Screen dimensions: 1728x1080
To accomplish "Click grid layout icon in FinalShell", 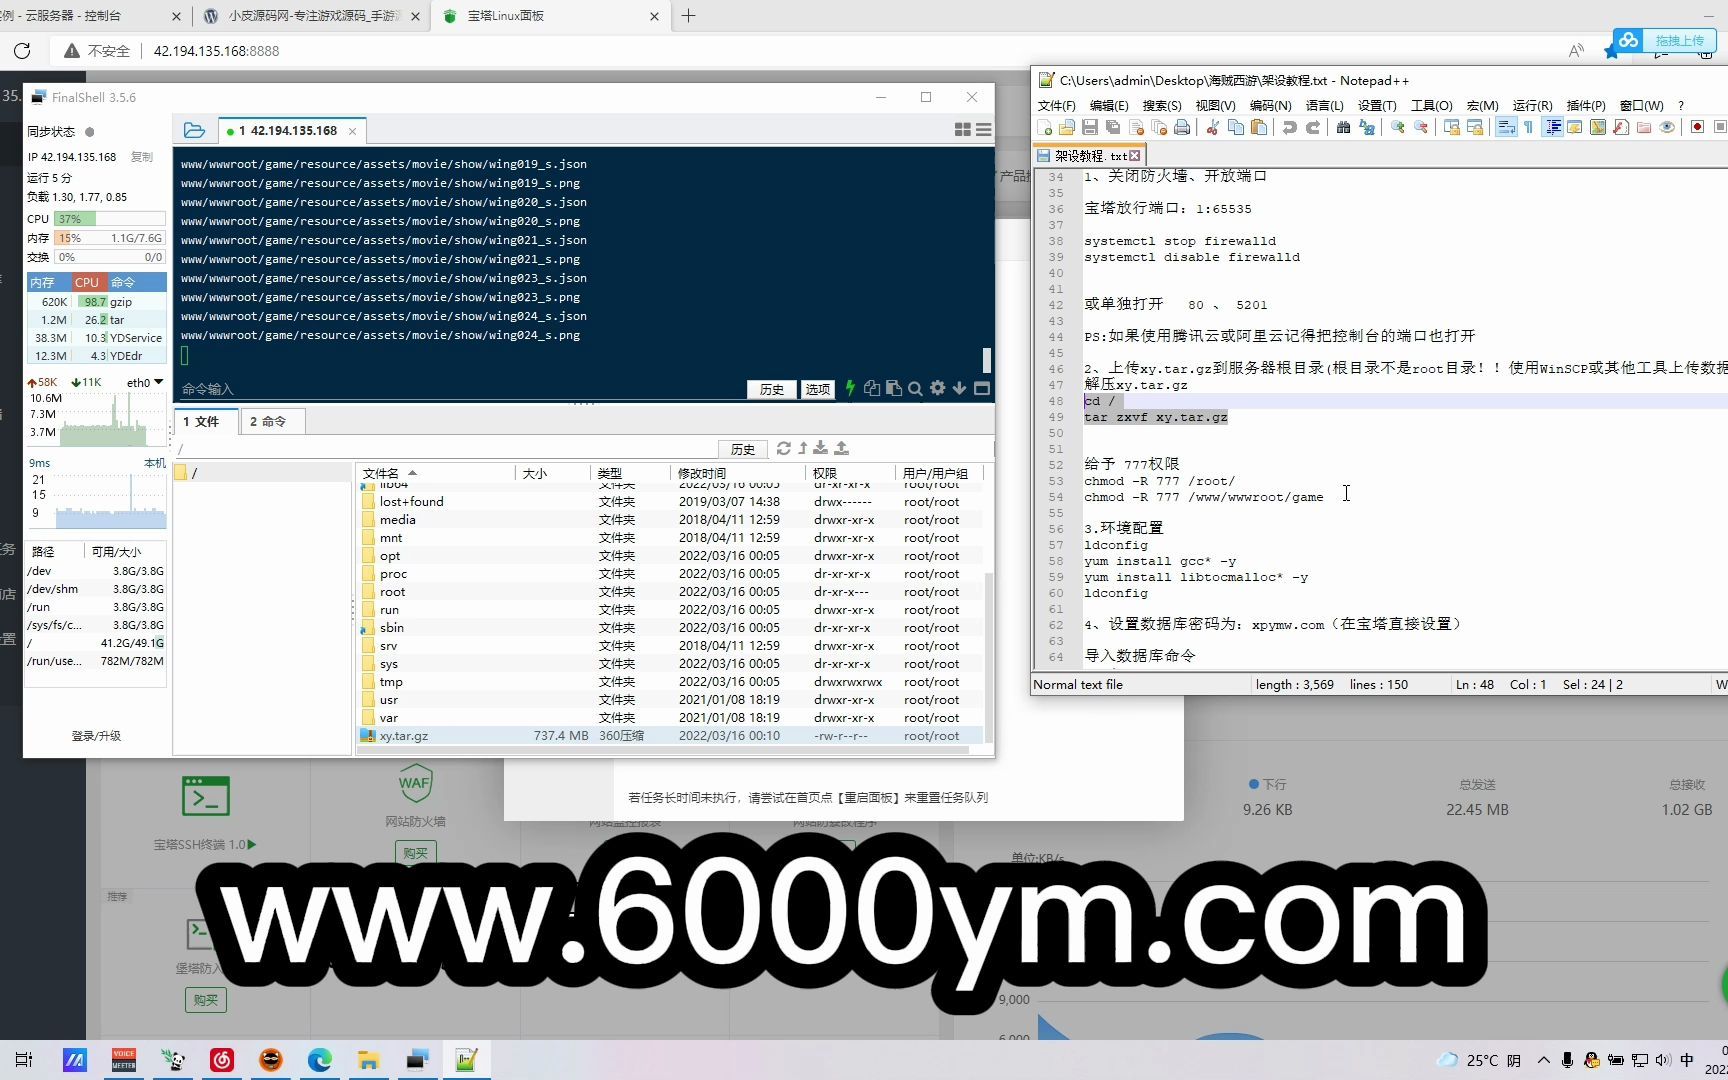I will pos(962,130).
